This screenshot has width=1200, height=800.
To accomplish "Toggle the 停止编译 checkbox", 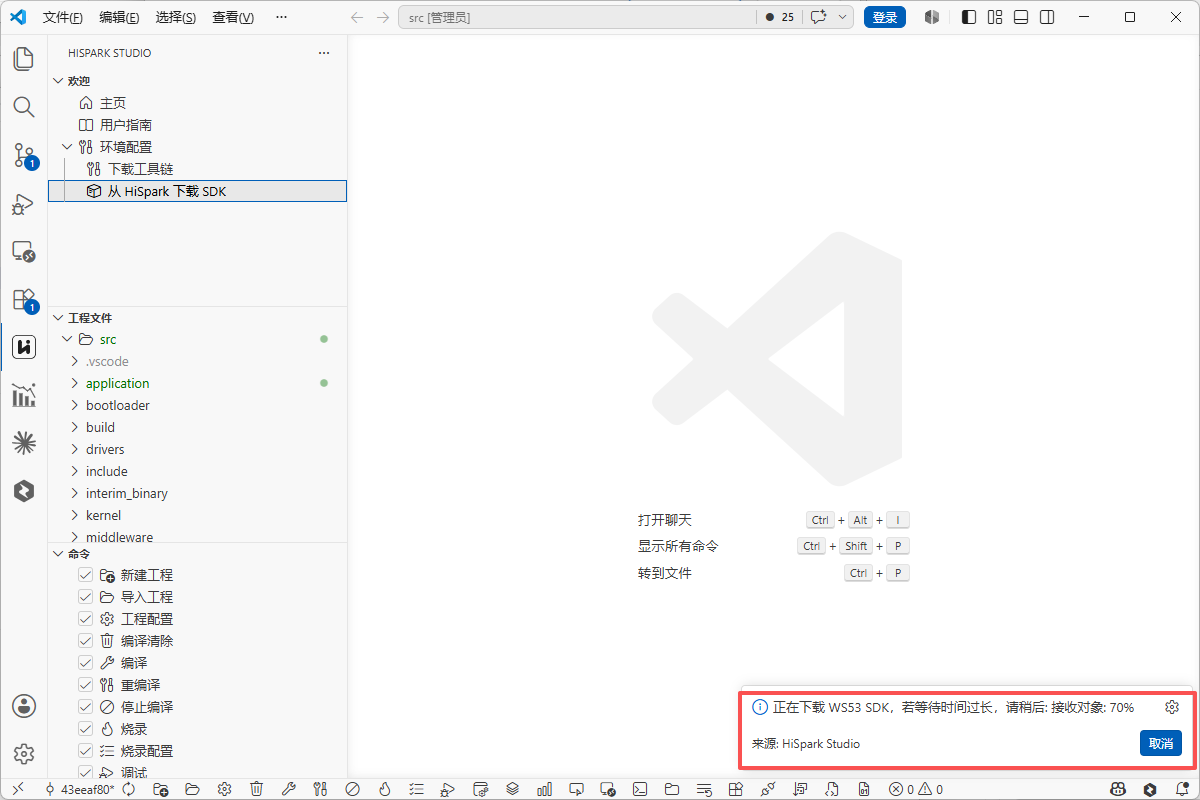I will pyautogui.click(x=86, y=707).
